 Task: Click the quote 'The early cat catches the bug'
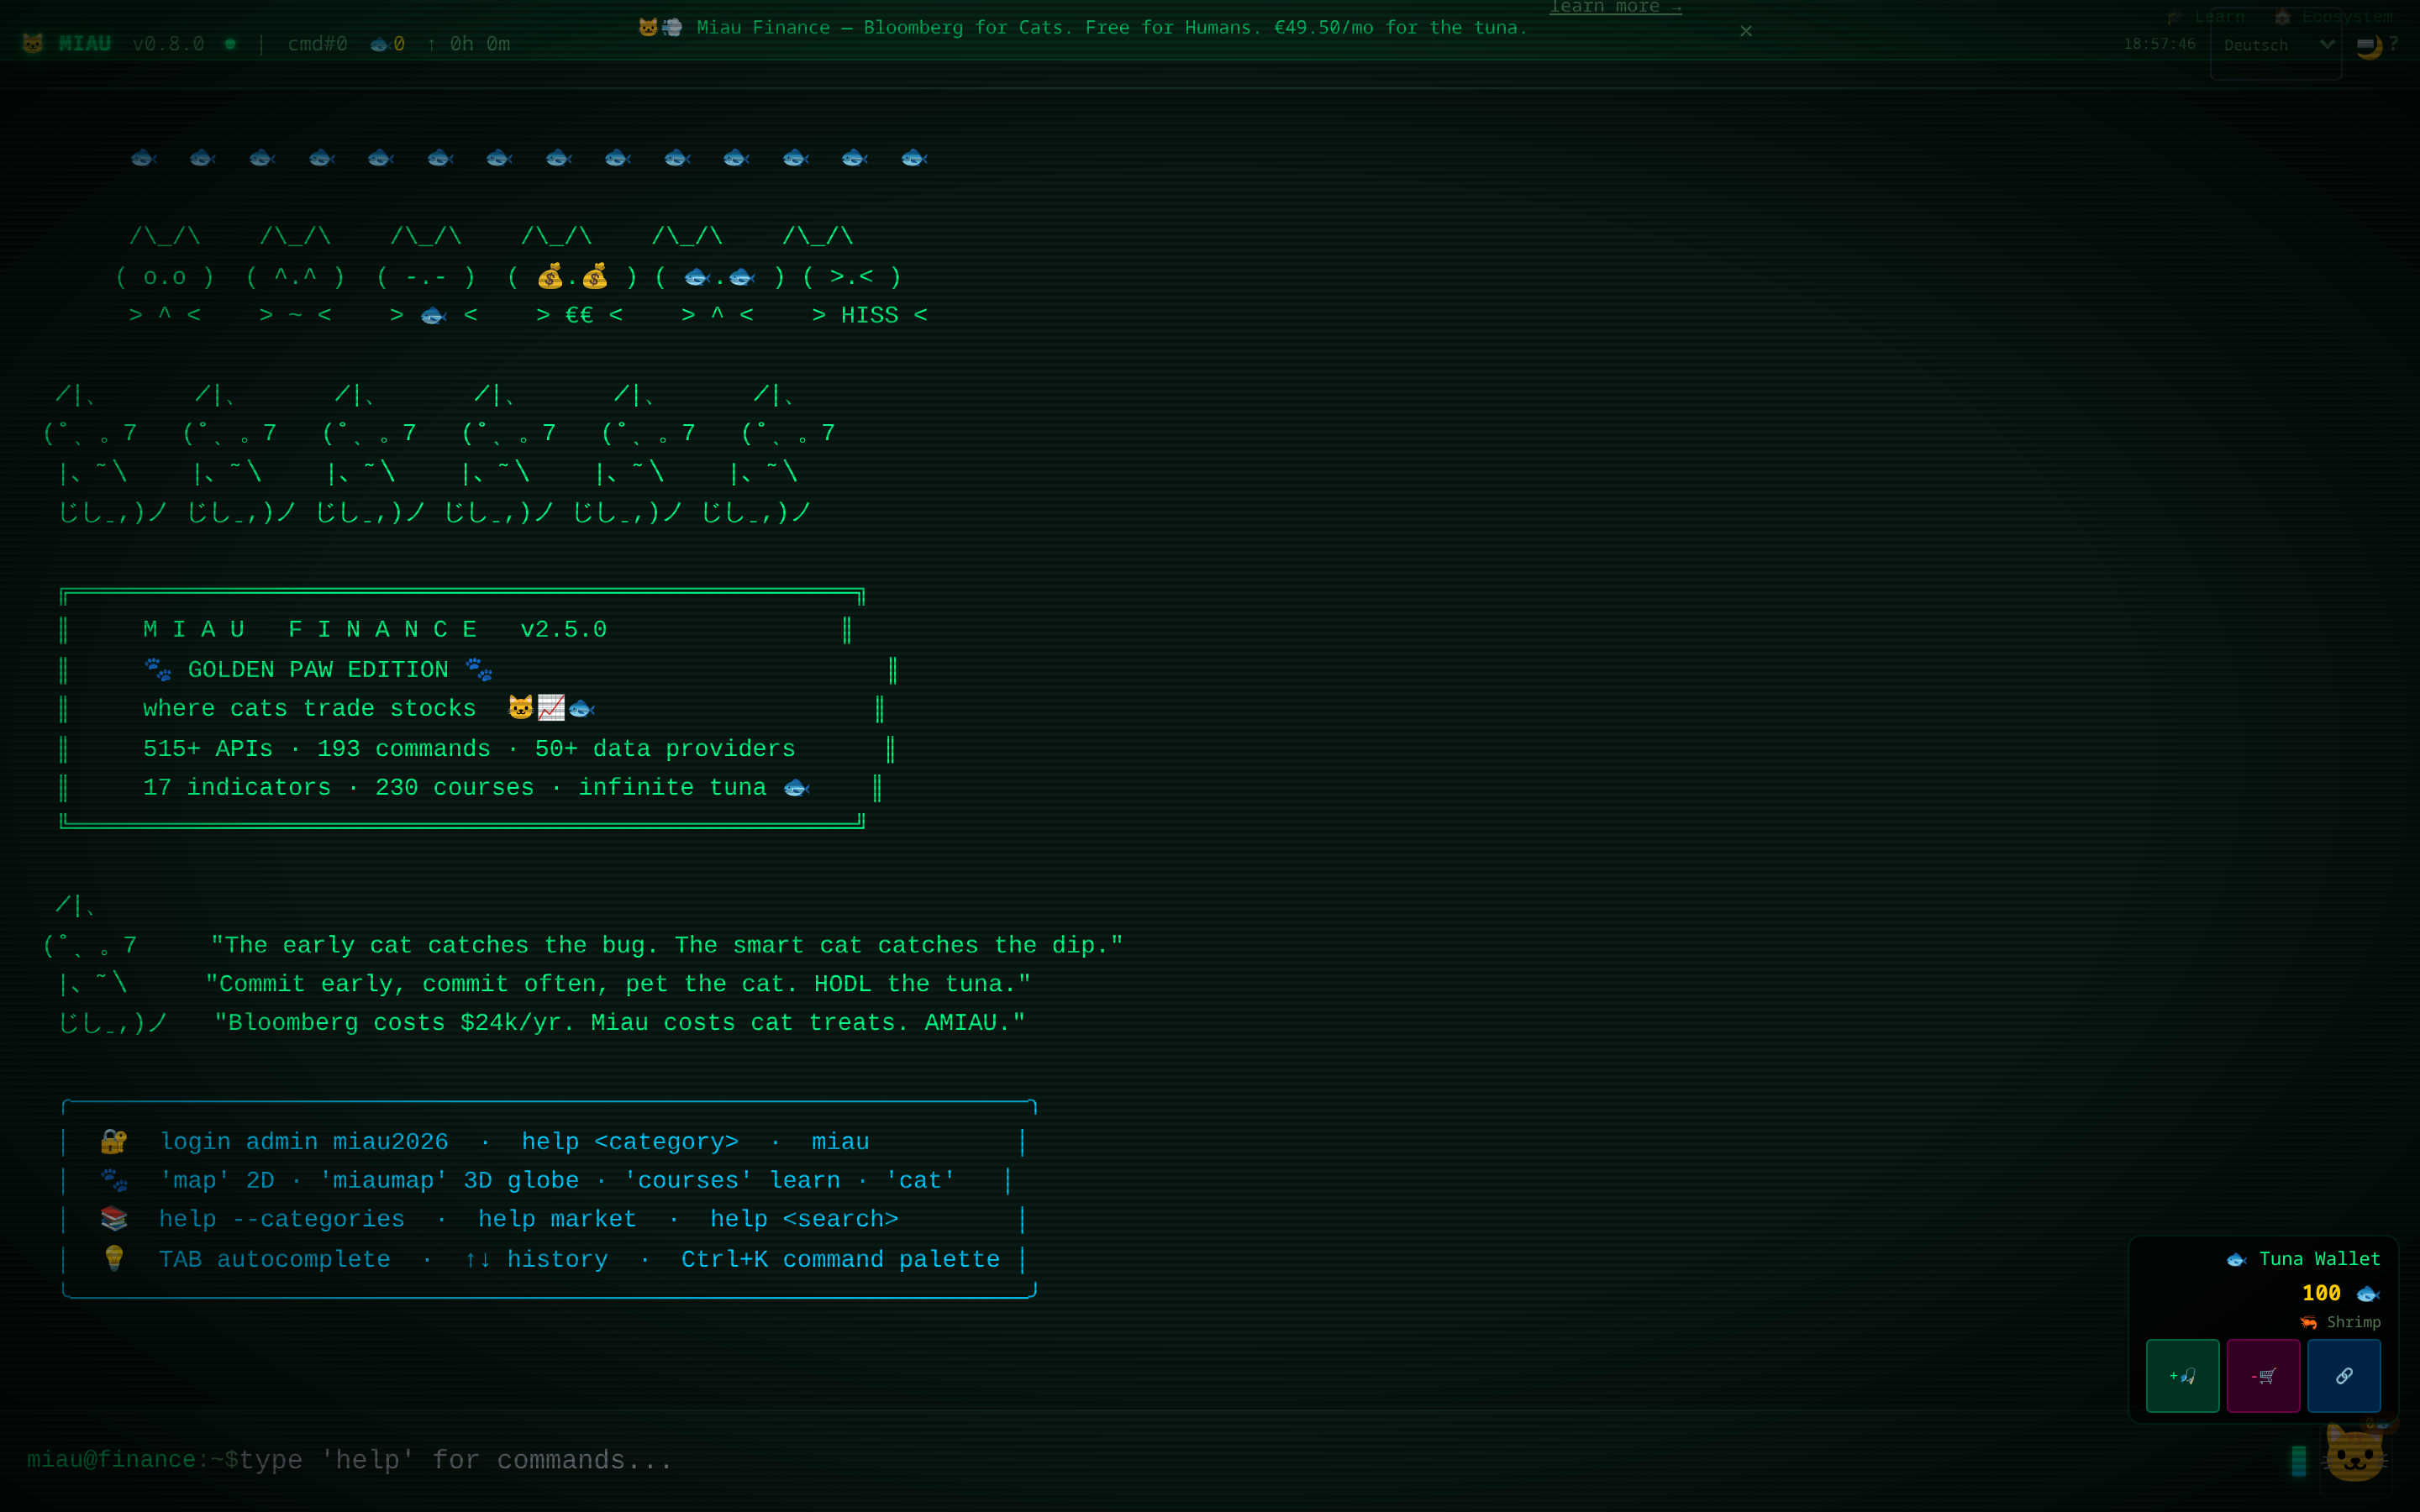[x=667, y=945]
